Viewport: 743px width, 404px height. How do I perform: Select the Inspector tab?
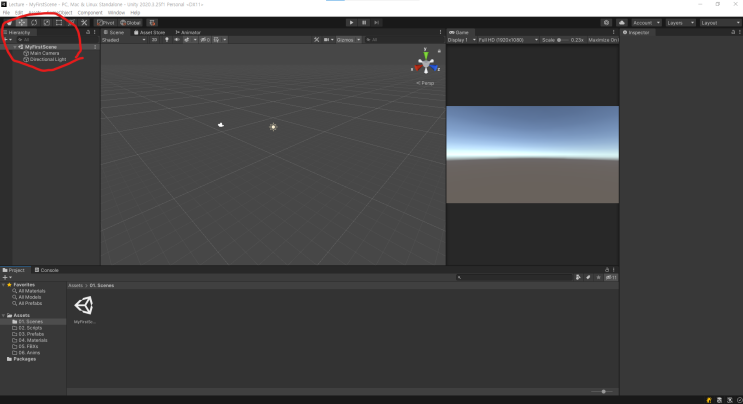(636, 32)
